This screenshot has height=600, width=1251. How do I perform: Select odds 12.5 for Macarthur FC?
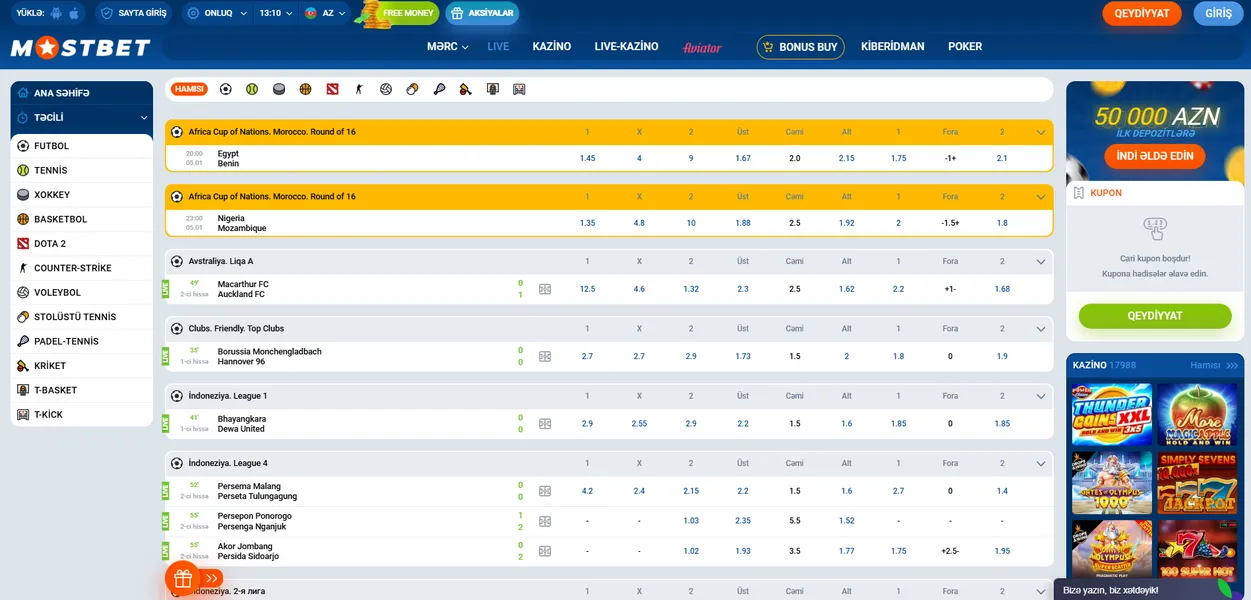[587, 289]
